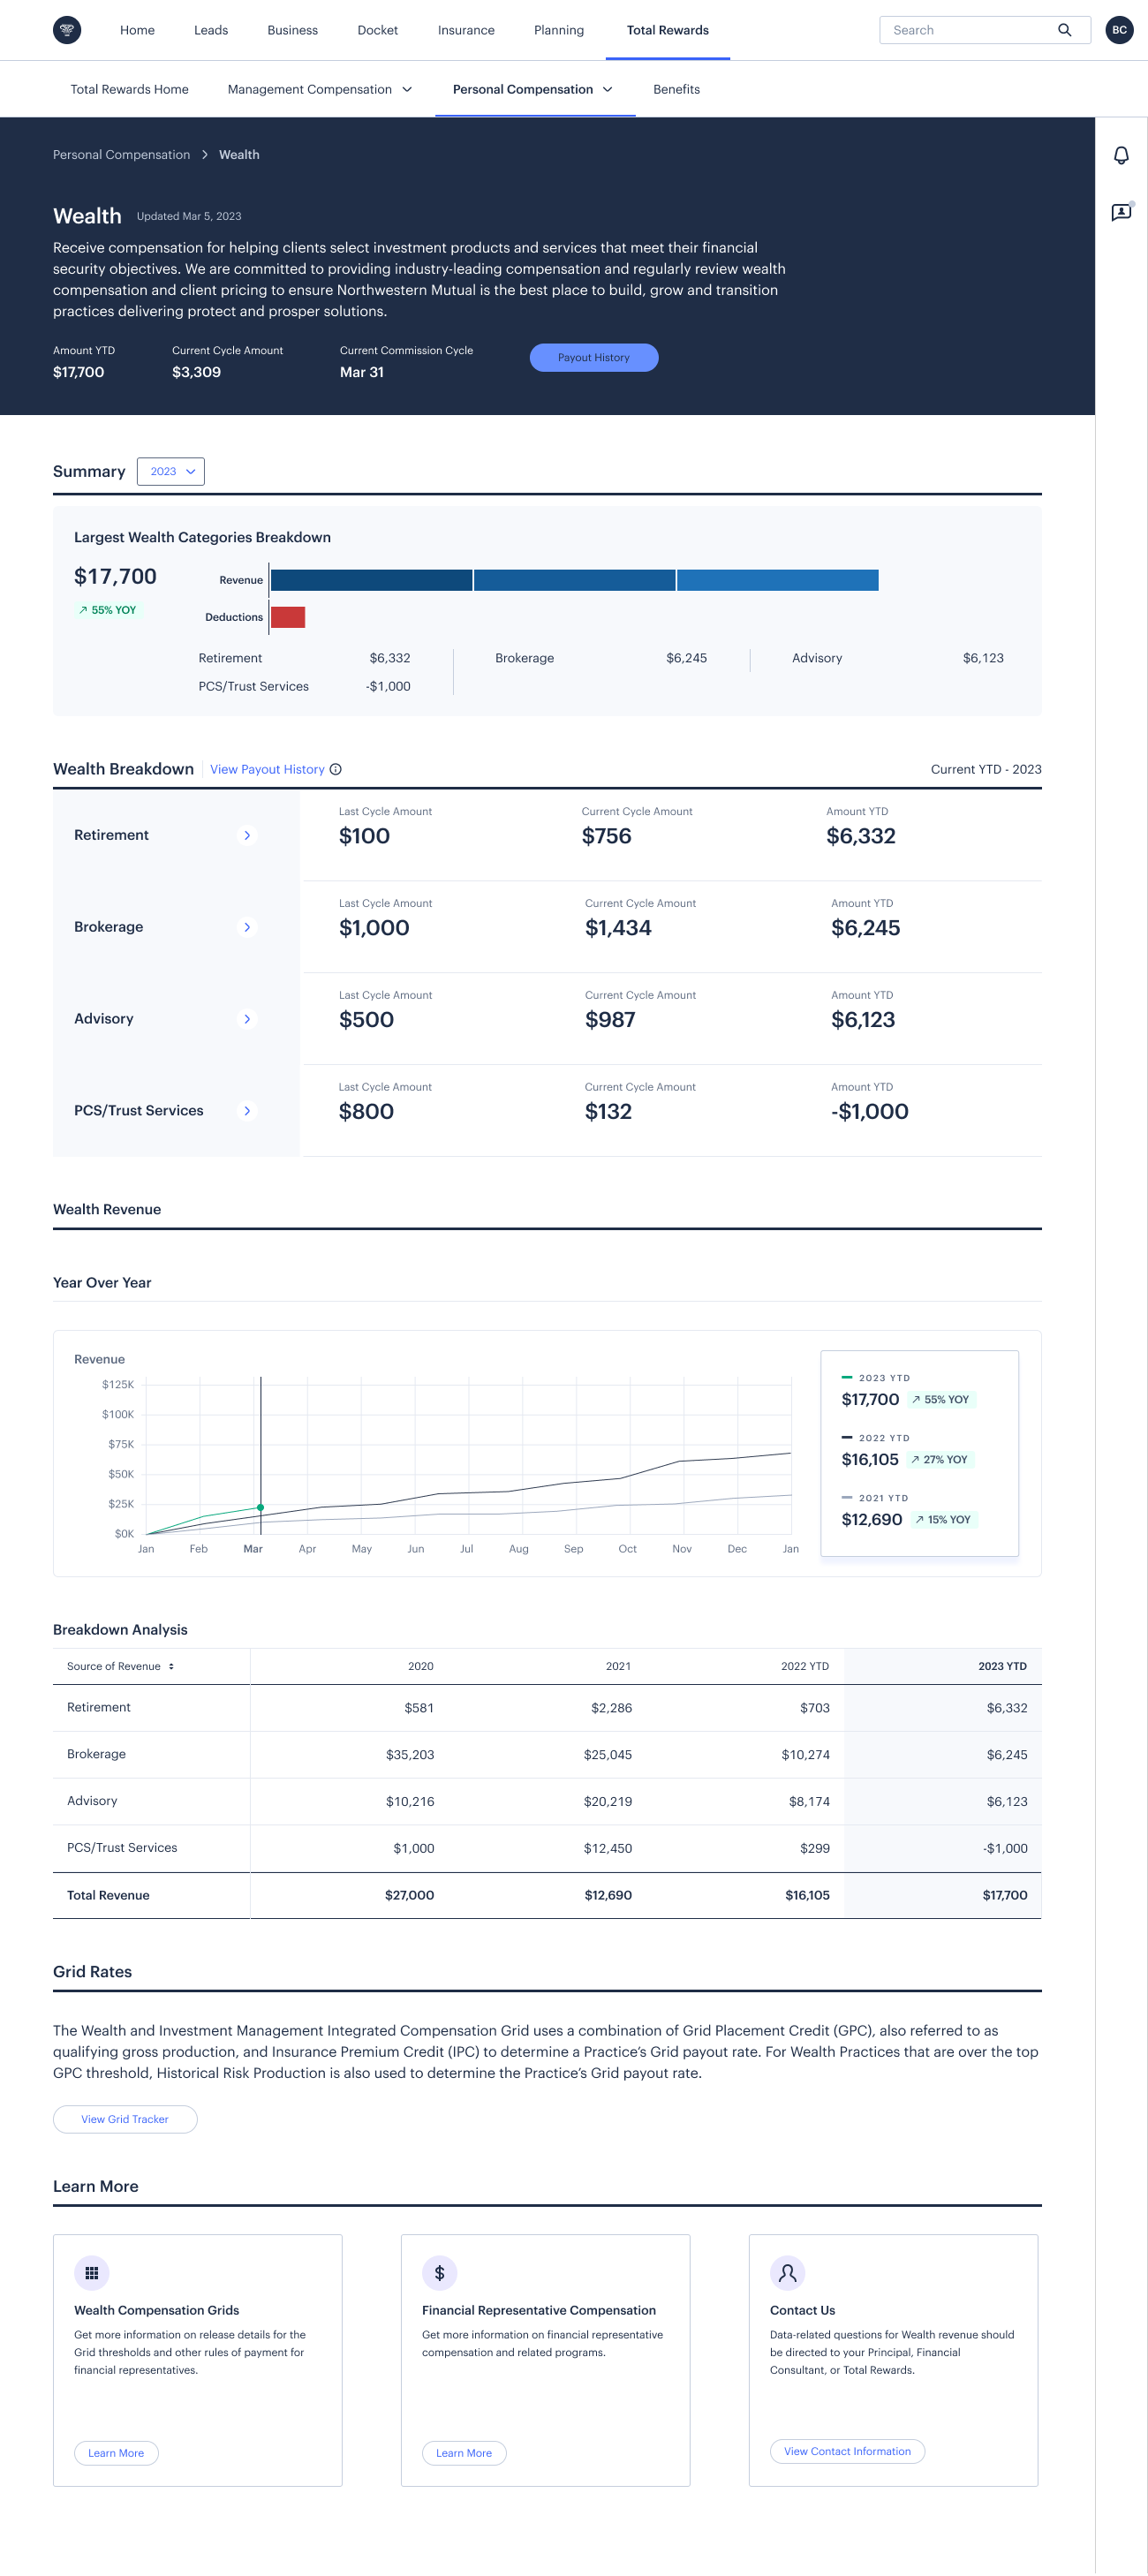Viewport: 1148px width, 2576px height.
Task: Follow the View Payout History link
Action: [x=267, y=769]
